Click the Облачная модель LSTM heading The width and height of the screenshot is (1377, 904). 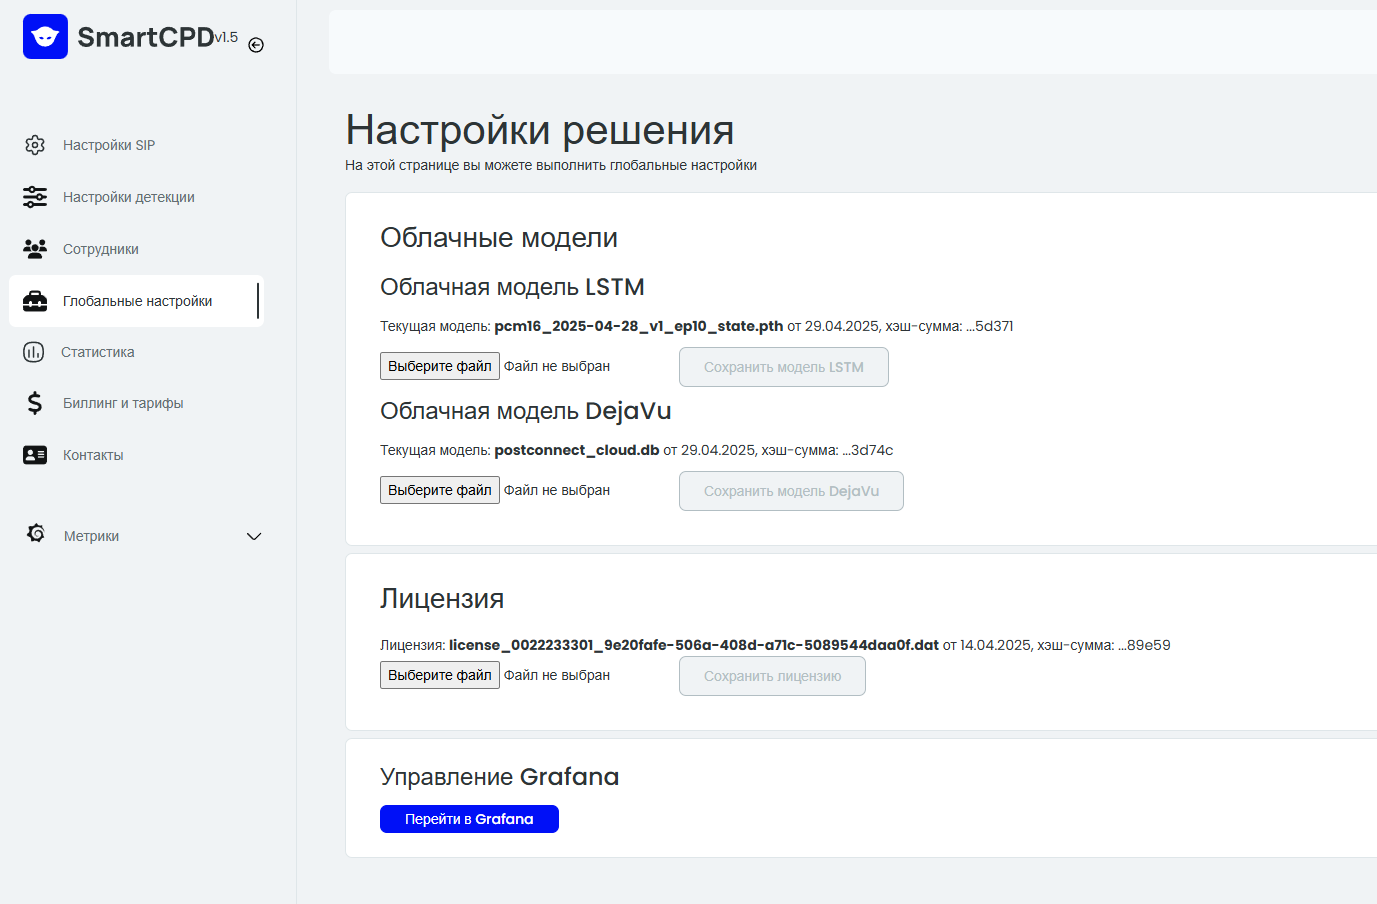pos(512,287)
